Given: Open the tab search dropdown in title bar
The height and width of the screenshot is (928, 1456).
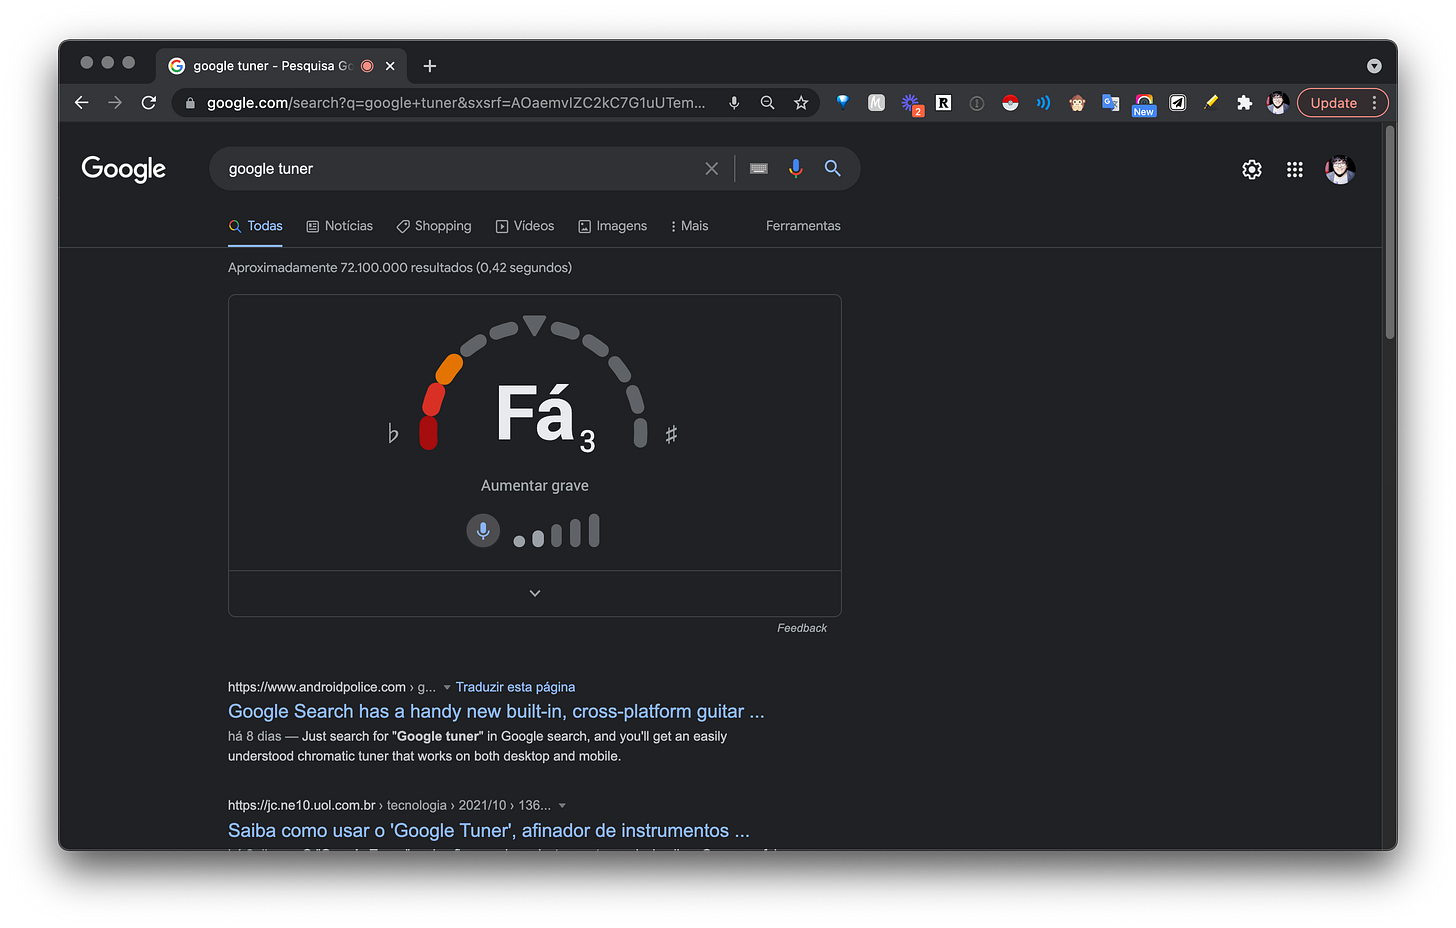Looking at the screenshot, I should click(1374, 66).
